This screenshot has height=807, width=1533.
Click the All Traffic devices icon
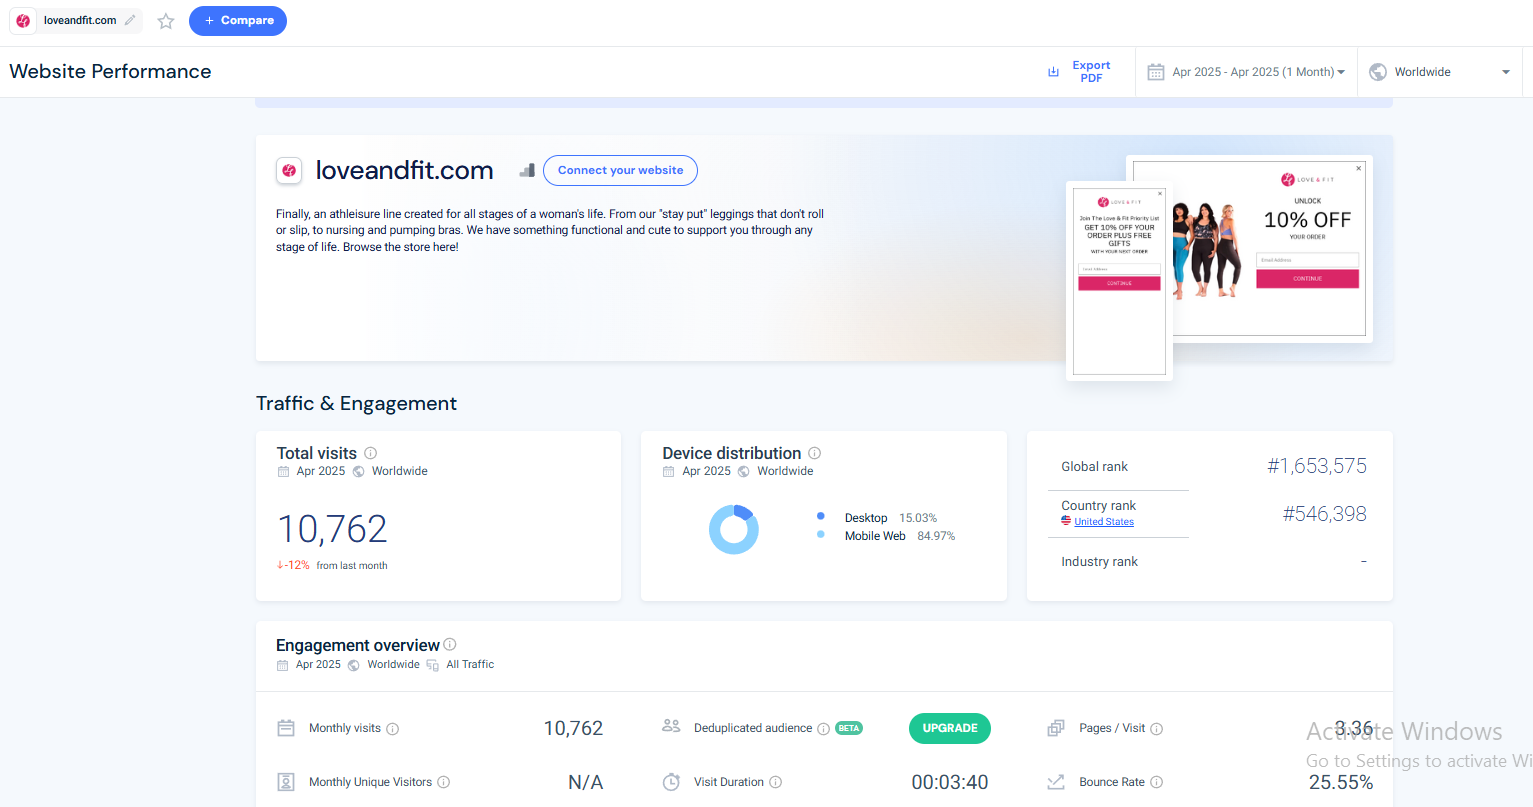[x=433, y=665]
